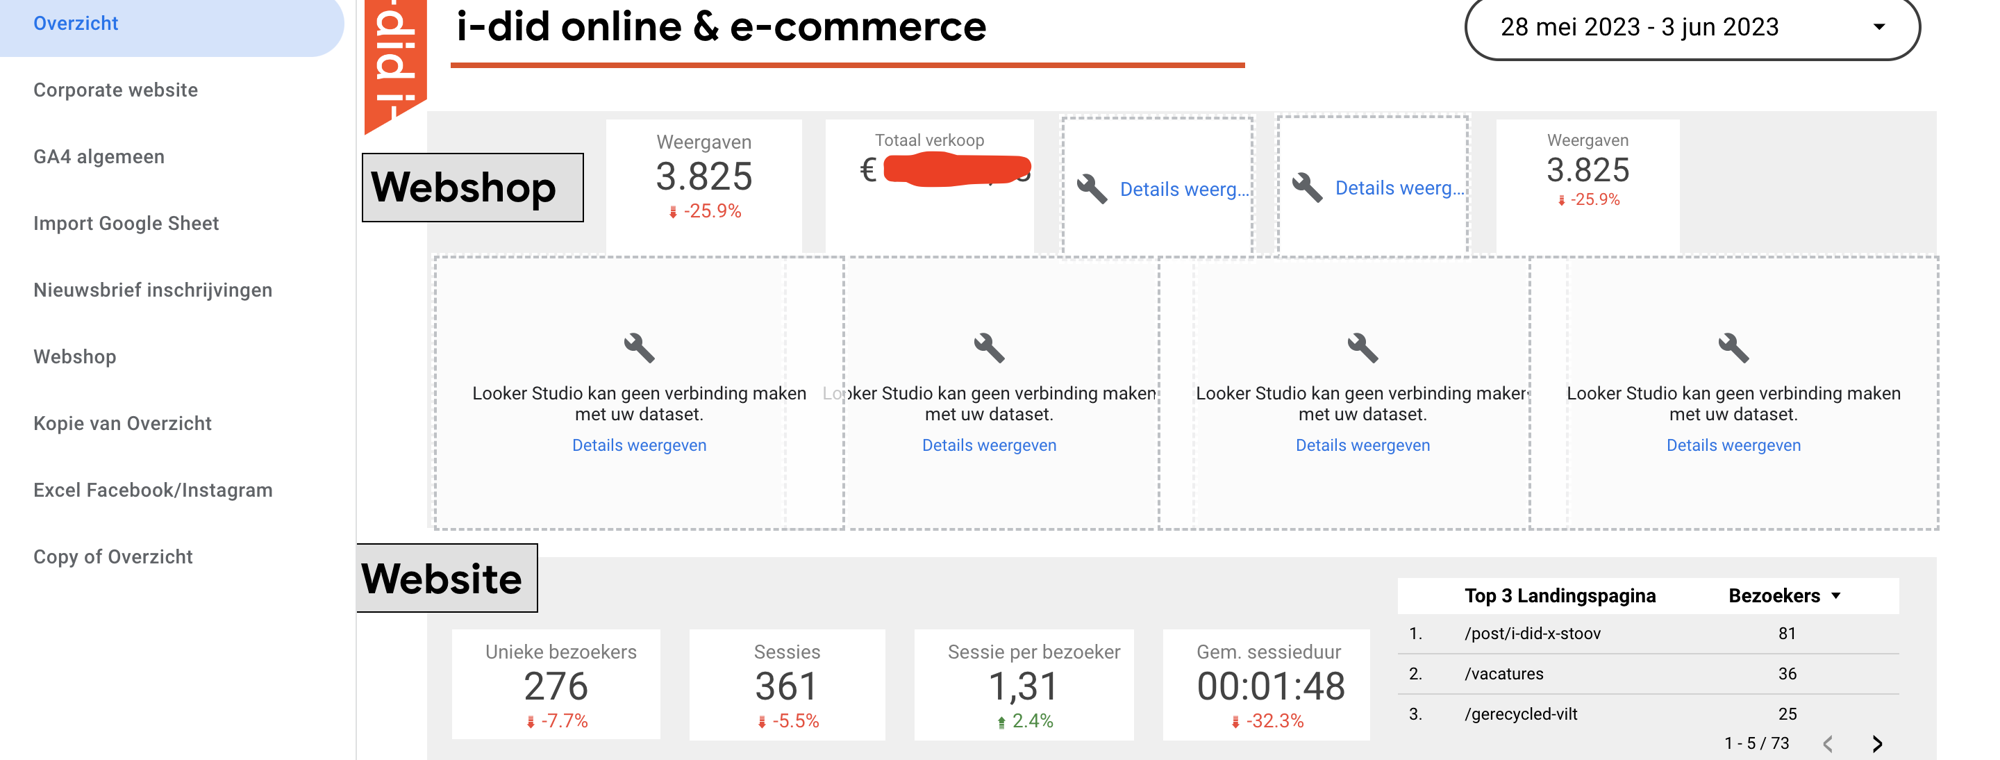Click the -5.5% change under Sessies
Viewport: 2000px width, 760px height.
click(x=788, y=721)
